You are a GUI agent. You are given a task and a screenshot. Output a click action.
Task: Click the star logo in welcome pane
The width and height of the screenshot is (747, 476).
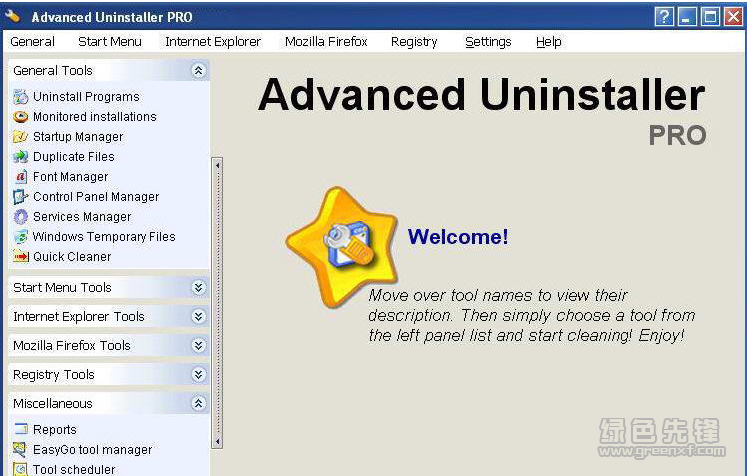point(342,247)
